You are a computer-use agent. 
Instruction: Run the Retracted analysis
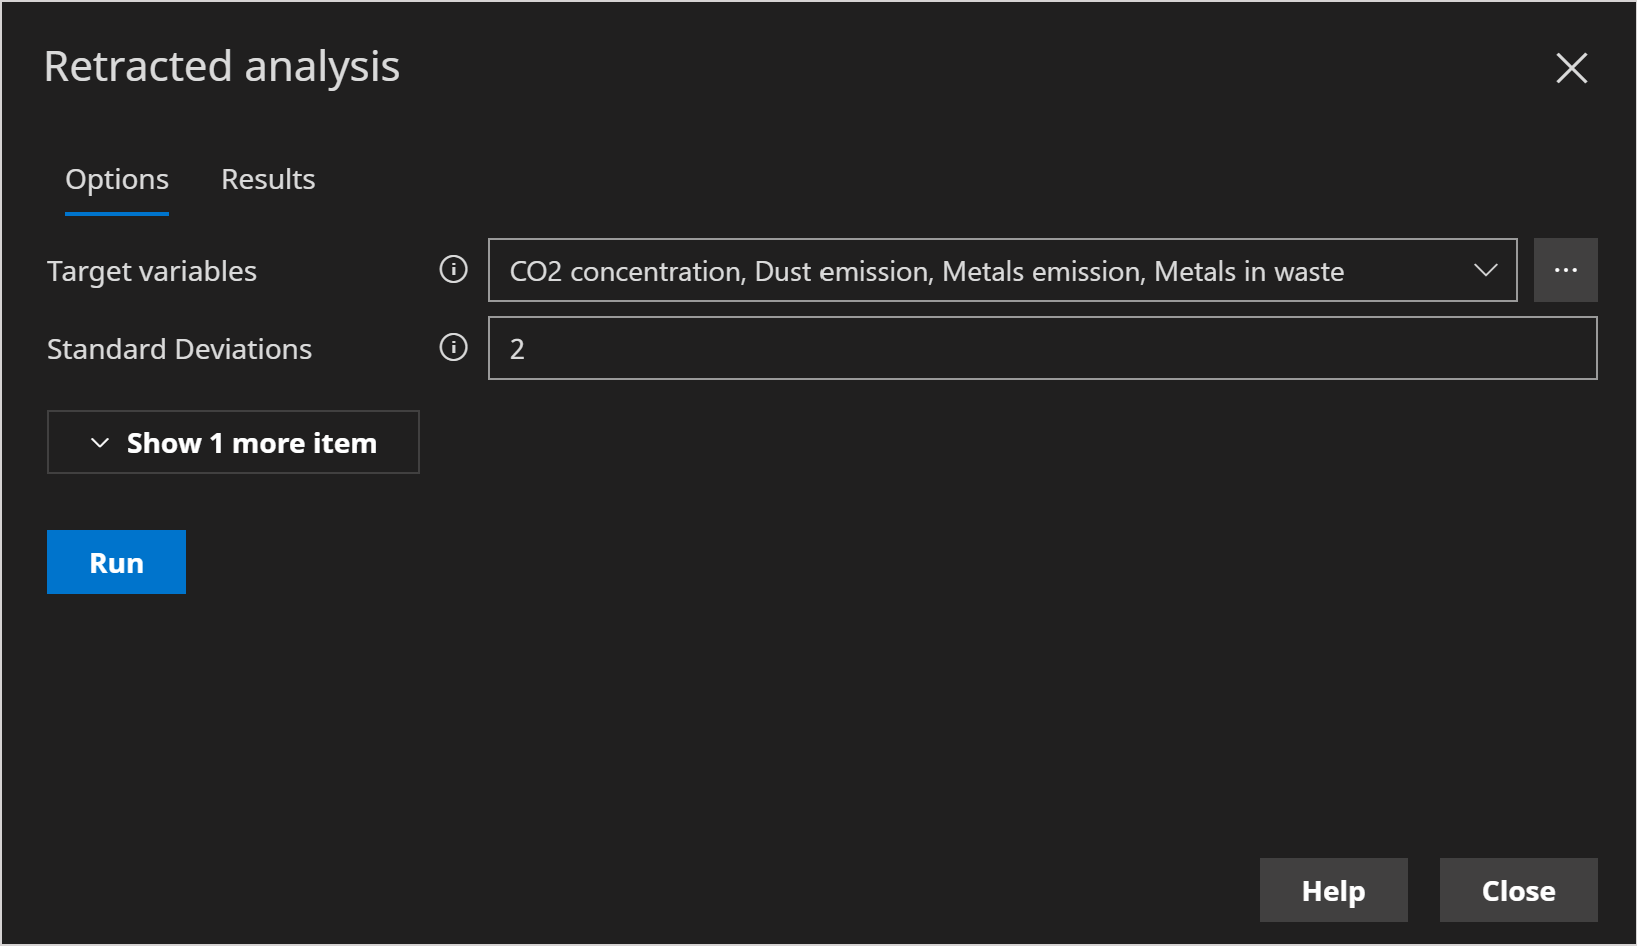tap(115, 561)
